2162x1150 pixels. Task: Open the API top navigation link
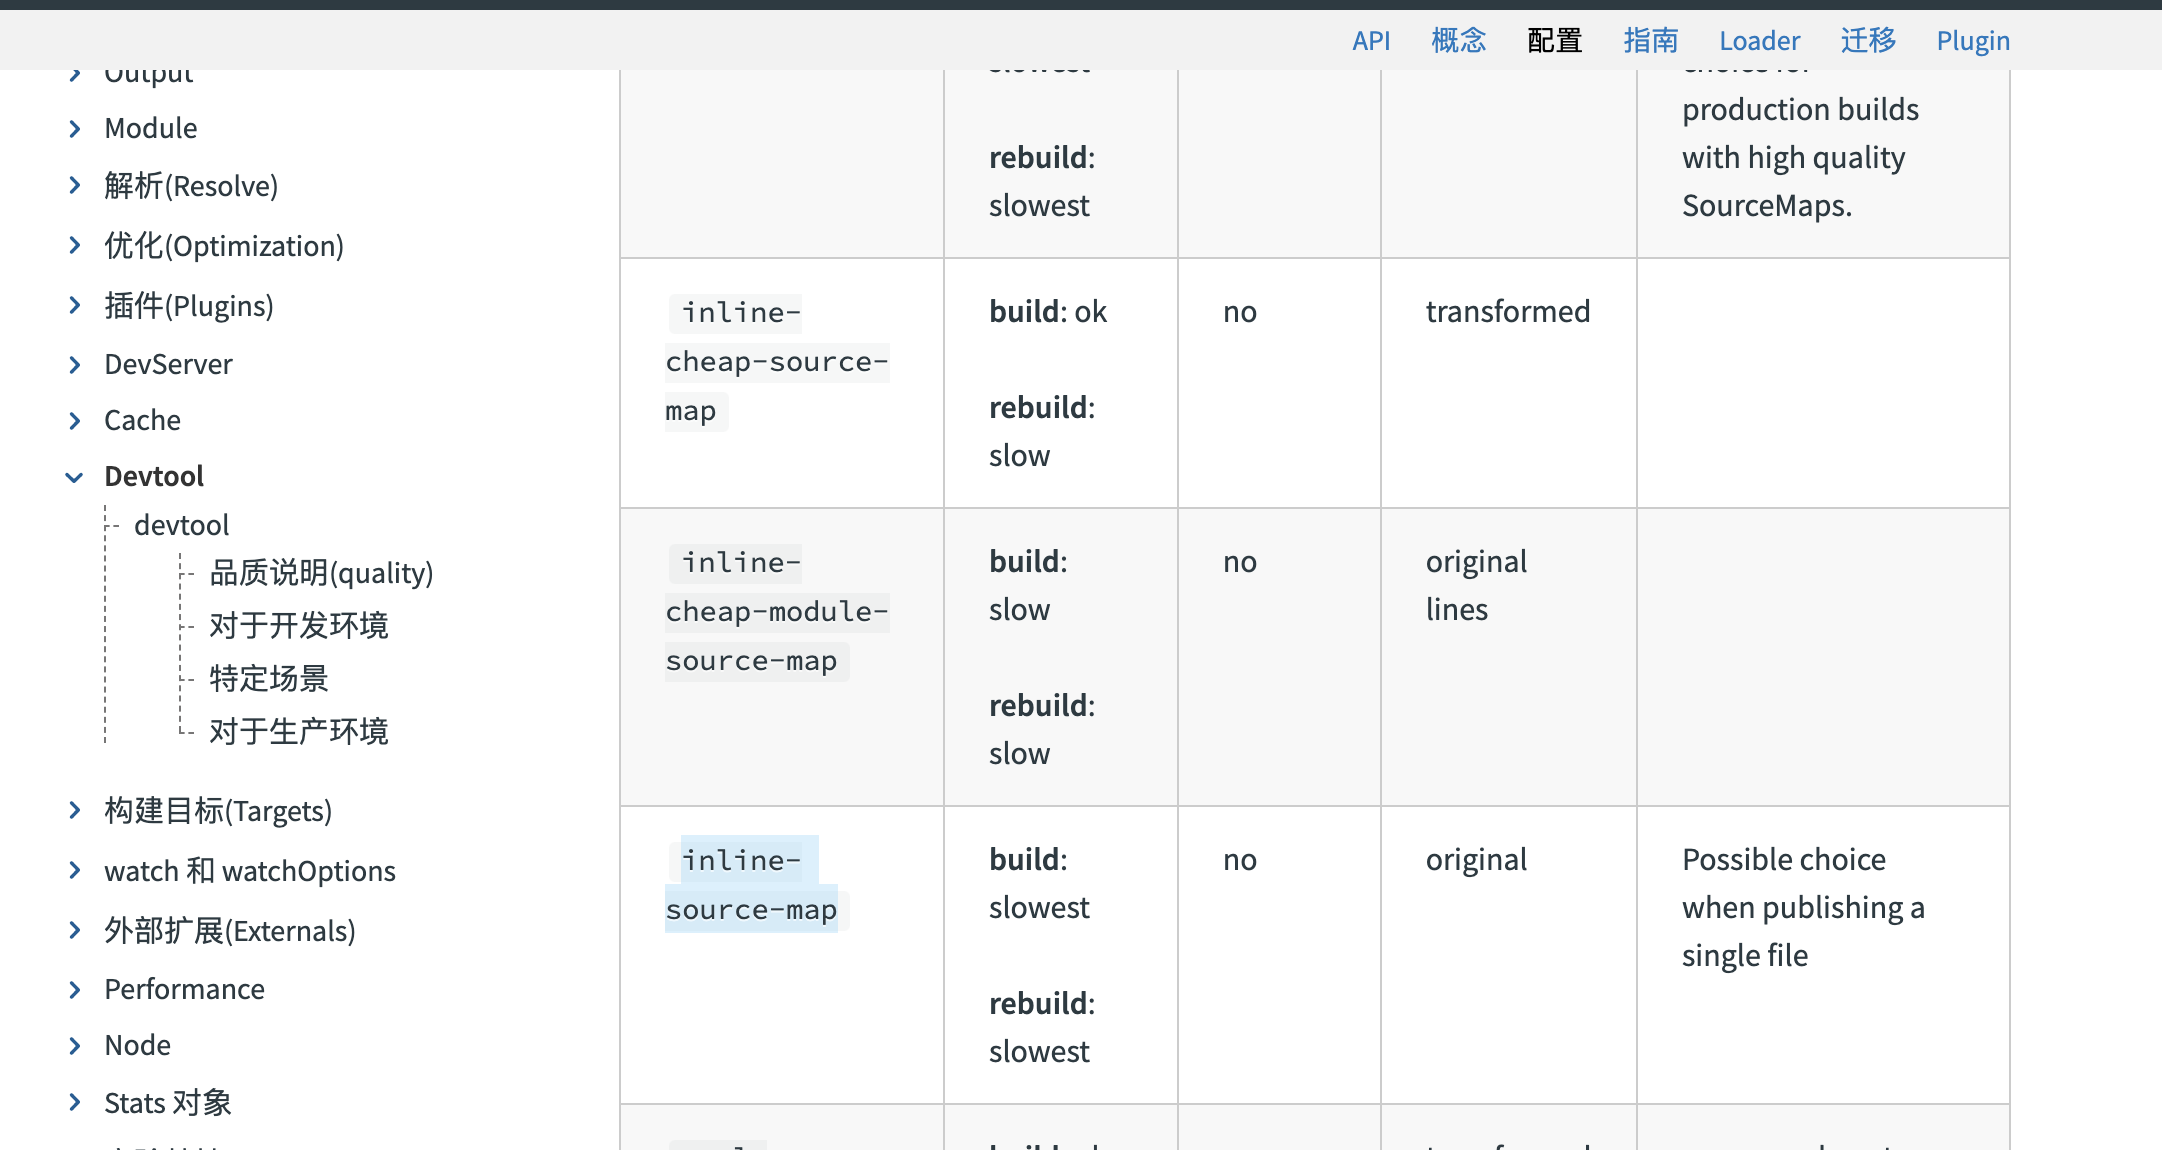(x=1371, y=41)
